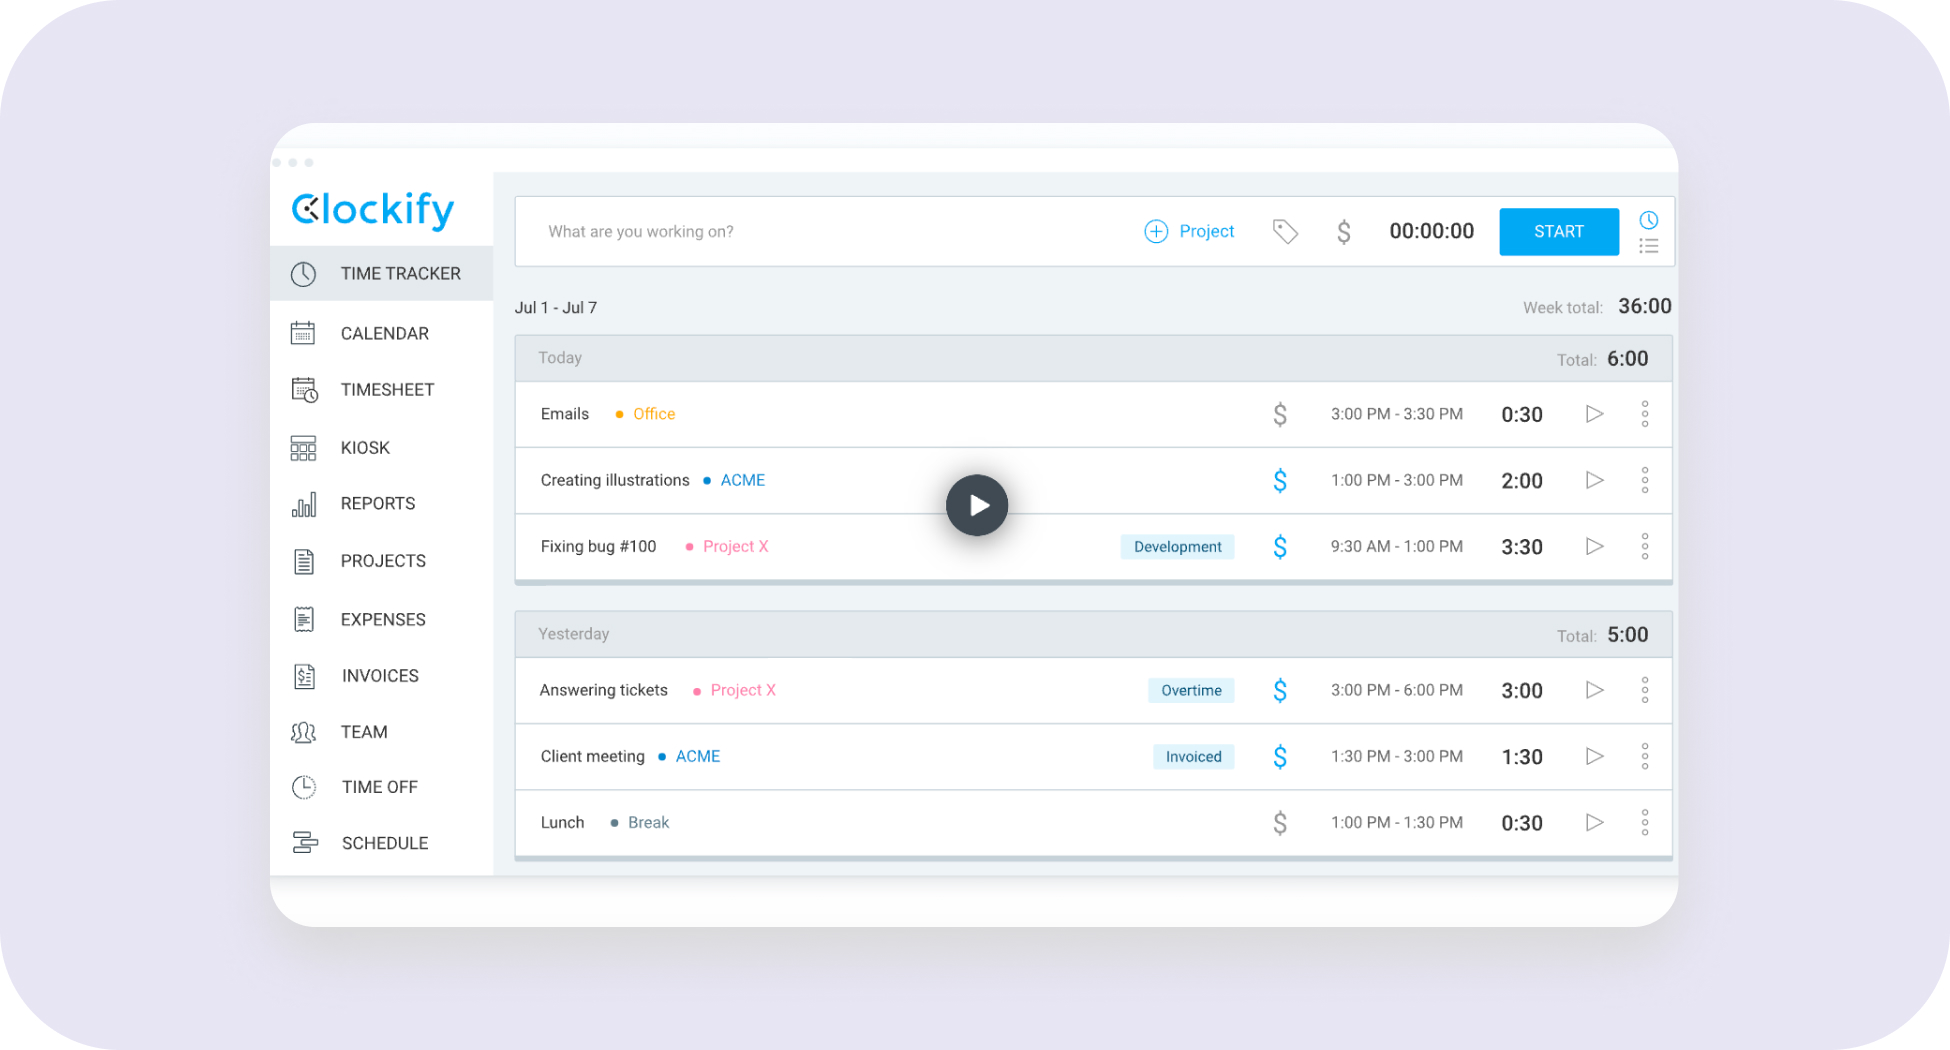Viewport: 1950px width, 1050px height.
Task: Open the options menu for Creating illustrations
Action: (1645, 480)
